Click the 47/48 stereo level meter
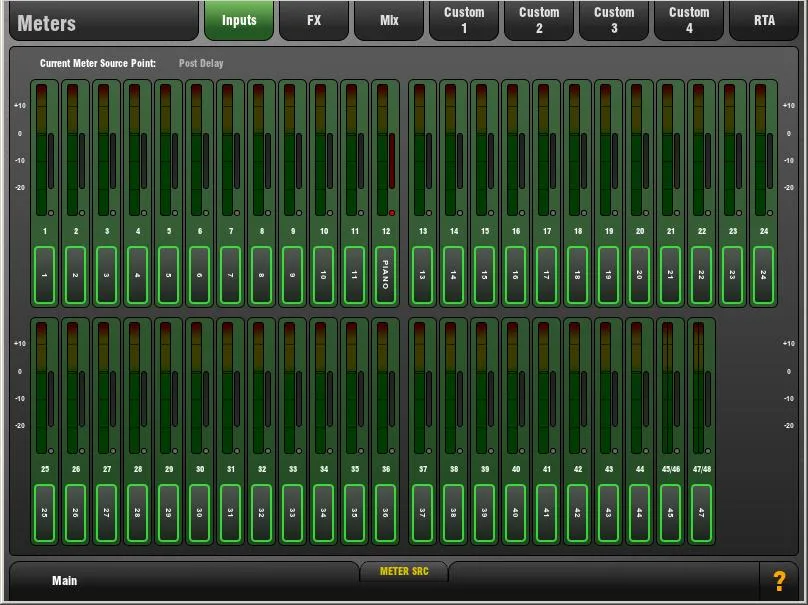Viewport: 808px width, 605px height. [x=699, y=388]
